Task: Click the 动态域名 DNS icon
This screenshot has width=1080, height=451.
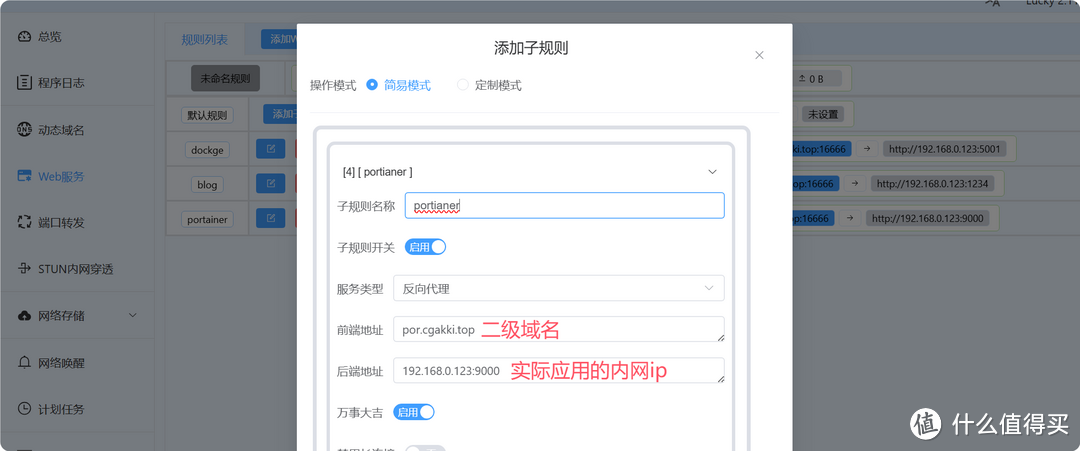Action: (x=25, y=130)
